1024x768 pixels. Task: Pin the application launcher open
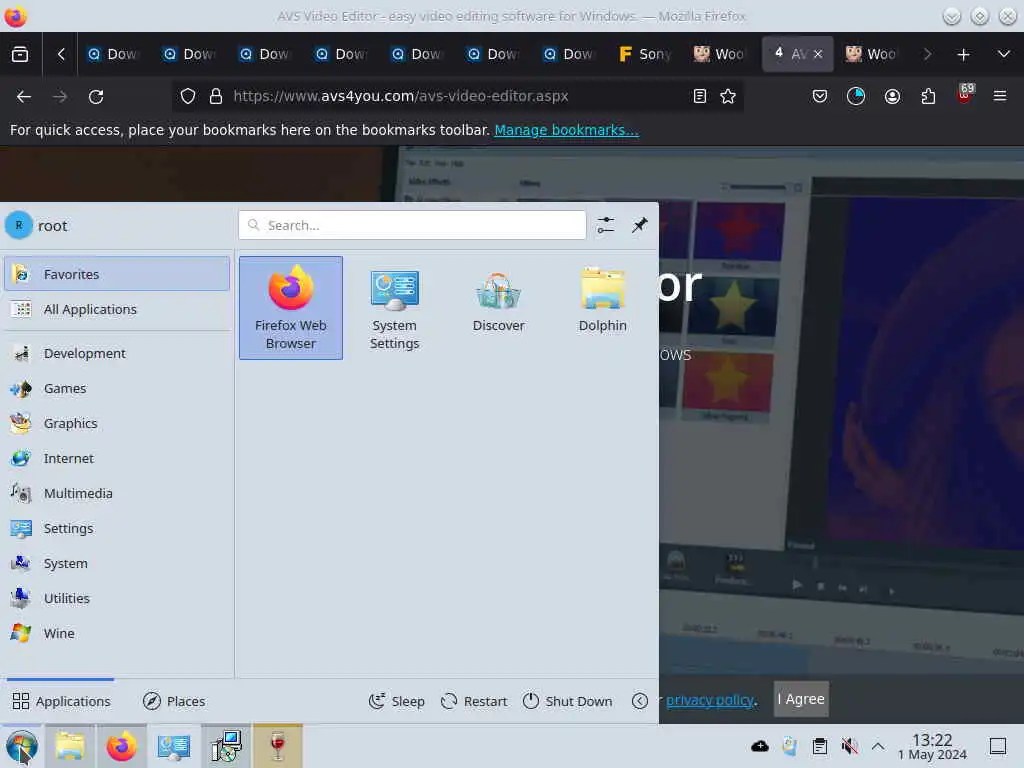click(639, 225)
